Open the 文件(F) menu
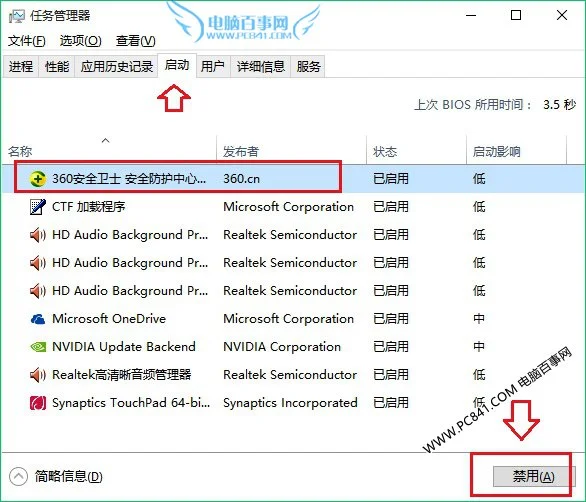This screenshot has height=502, width=586. [27, 40]
